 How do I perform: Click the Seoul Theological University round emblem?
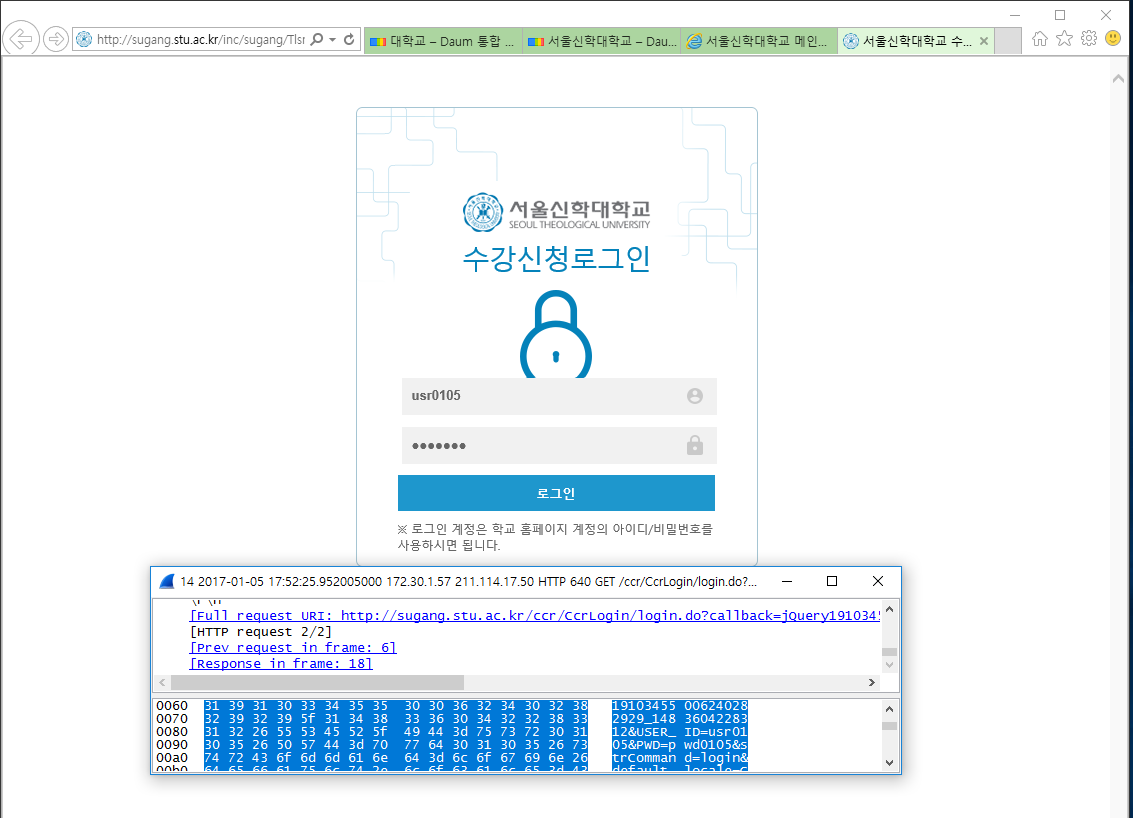pos(483,212)
